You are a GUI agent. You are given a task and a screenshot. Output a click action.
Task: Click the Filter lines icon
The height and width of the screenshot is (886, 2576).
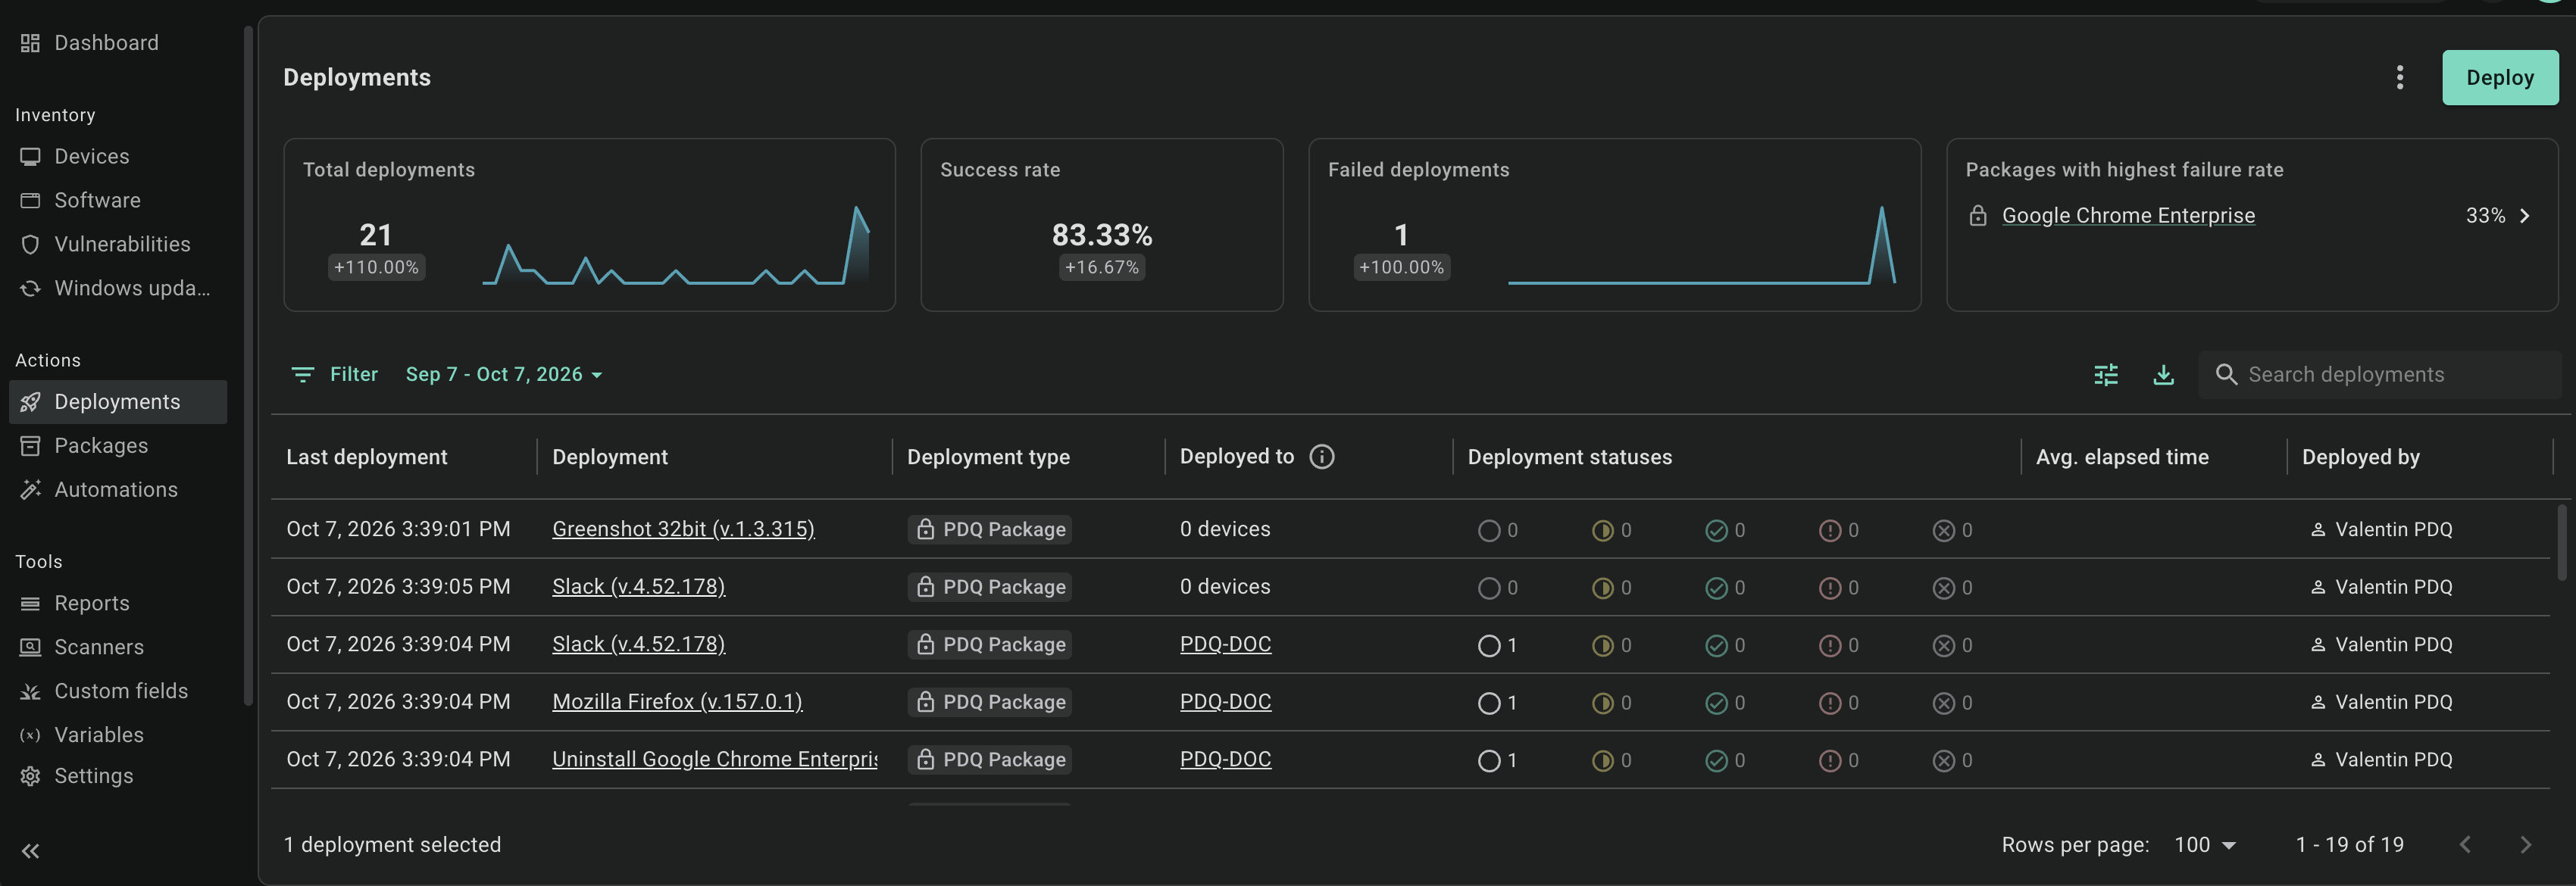click(x=302, y=375)
